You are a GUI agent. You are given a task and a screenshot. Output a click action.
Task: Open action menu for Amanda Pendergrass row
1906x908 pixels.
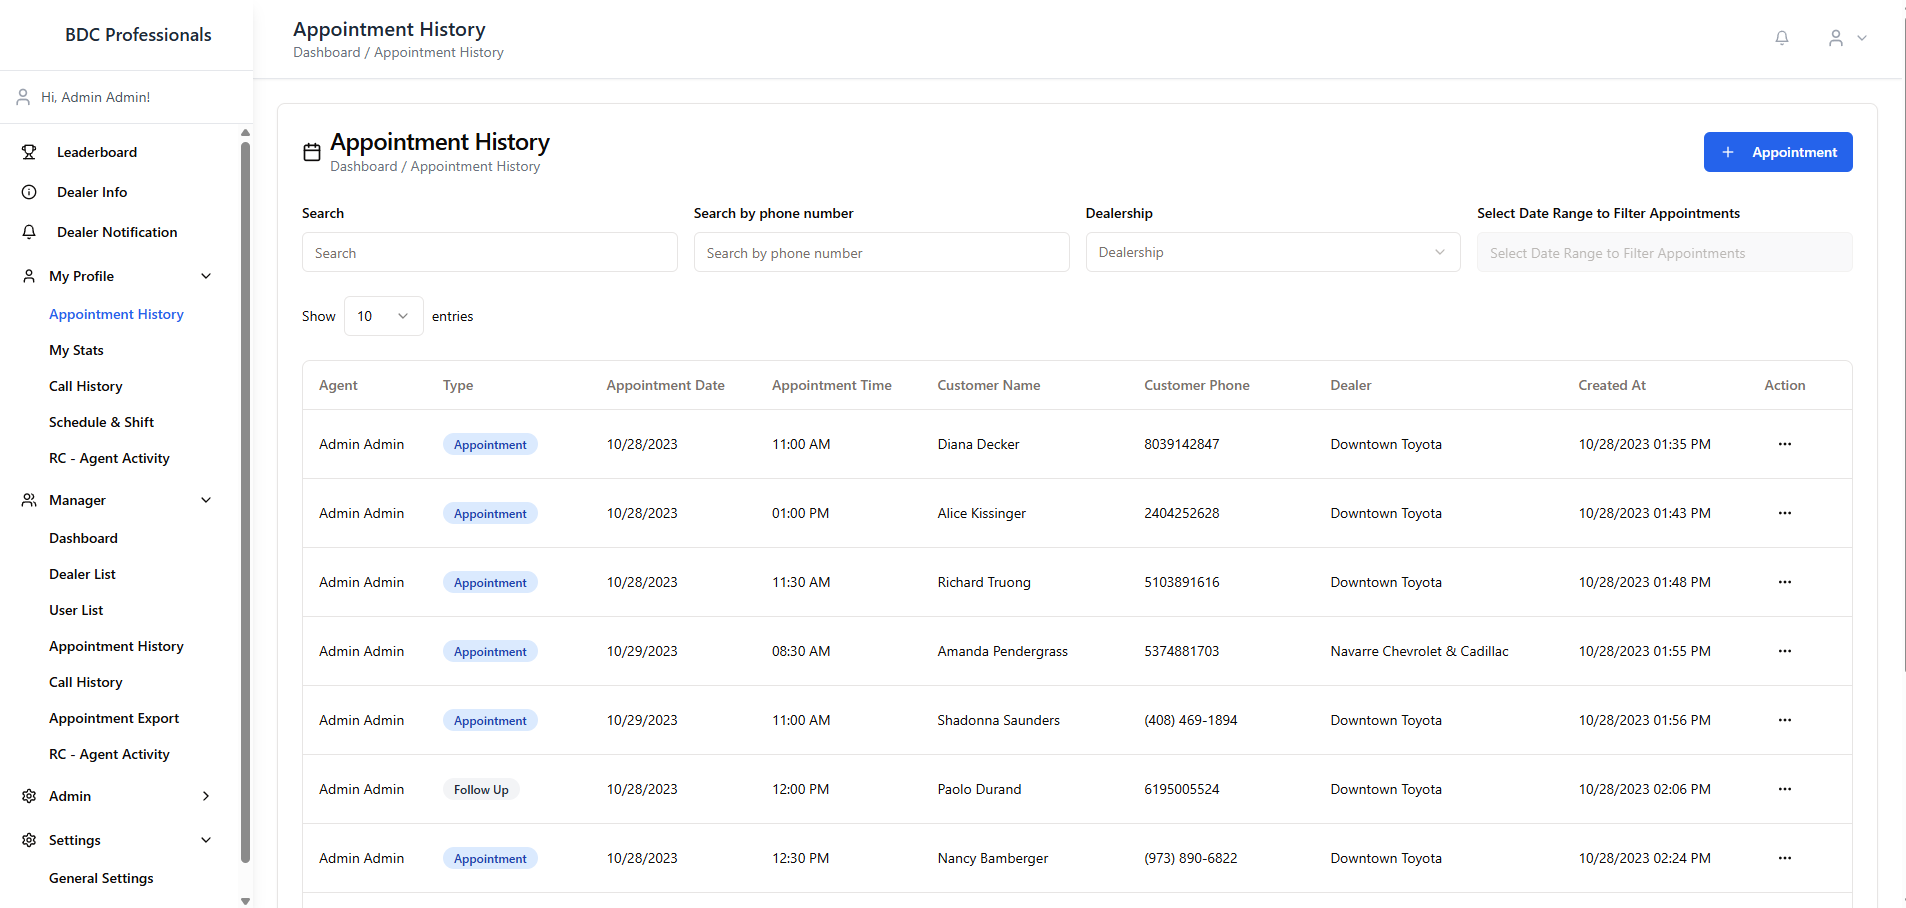tap(1785, 651)
